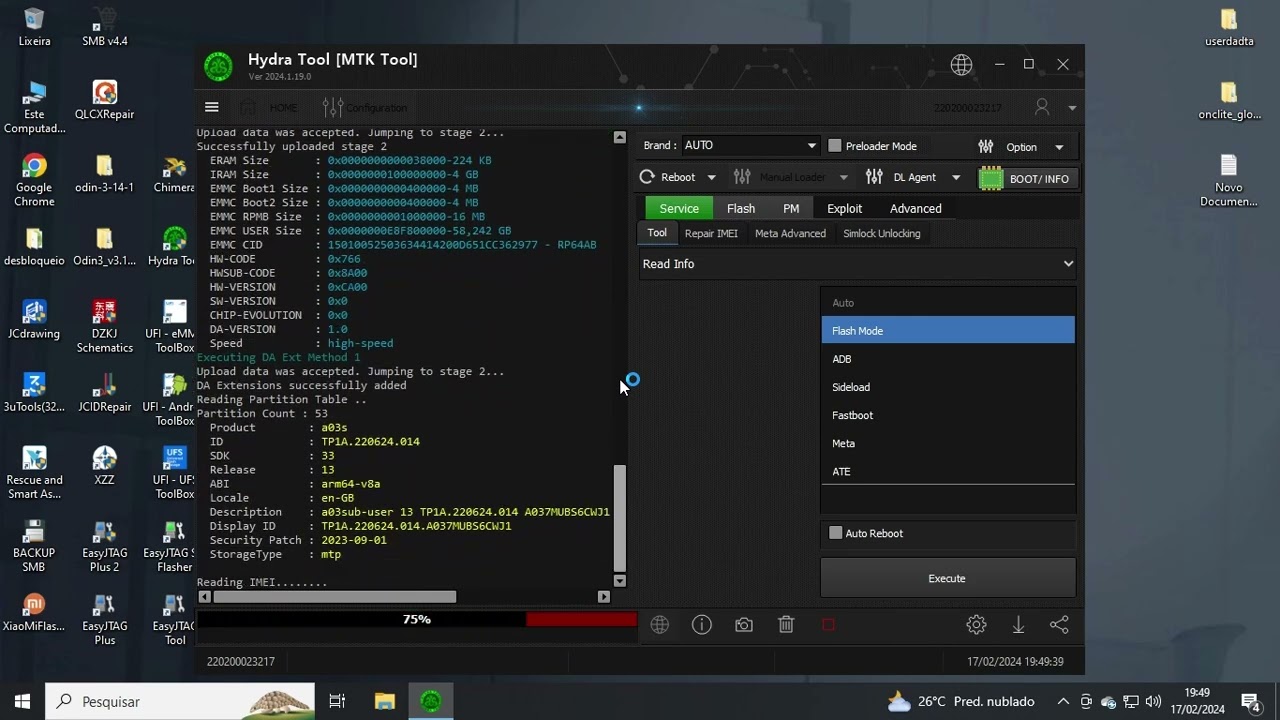
Task: Open QLCXRepair desktop icon
Action: 104,100
